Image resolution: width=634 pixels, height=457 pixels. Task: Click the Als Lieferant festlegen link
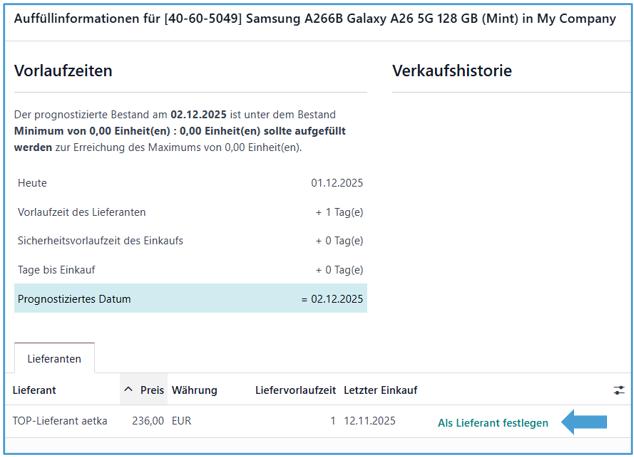click(x=493, y=423)
